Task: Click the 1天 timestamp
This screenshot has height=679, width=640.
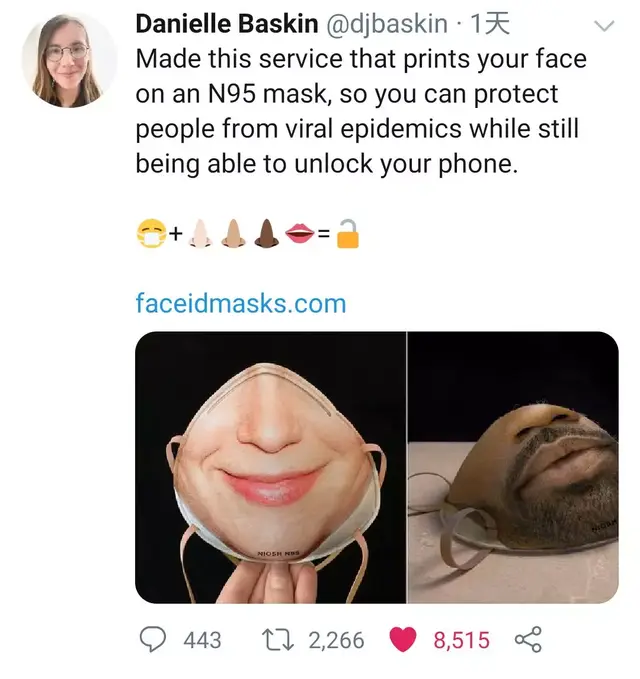Action: click(x=489, y=24)
